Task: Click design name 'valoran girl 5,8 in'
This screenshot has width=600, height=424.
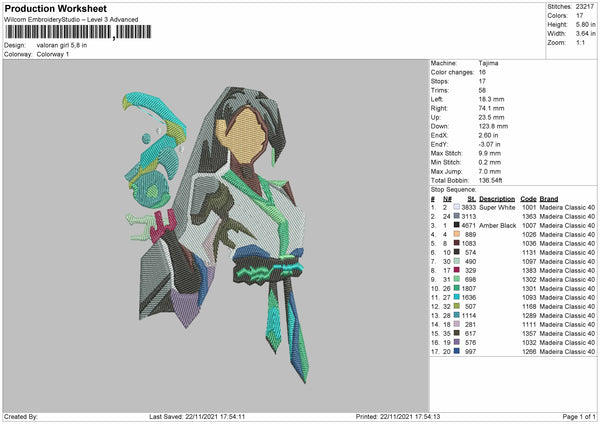Action: (62, 45)
